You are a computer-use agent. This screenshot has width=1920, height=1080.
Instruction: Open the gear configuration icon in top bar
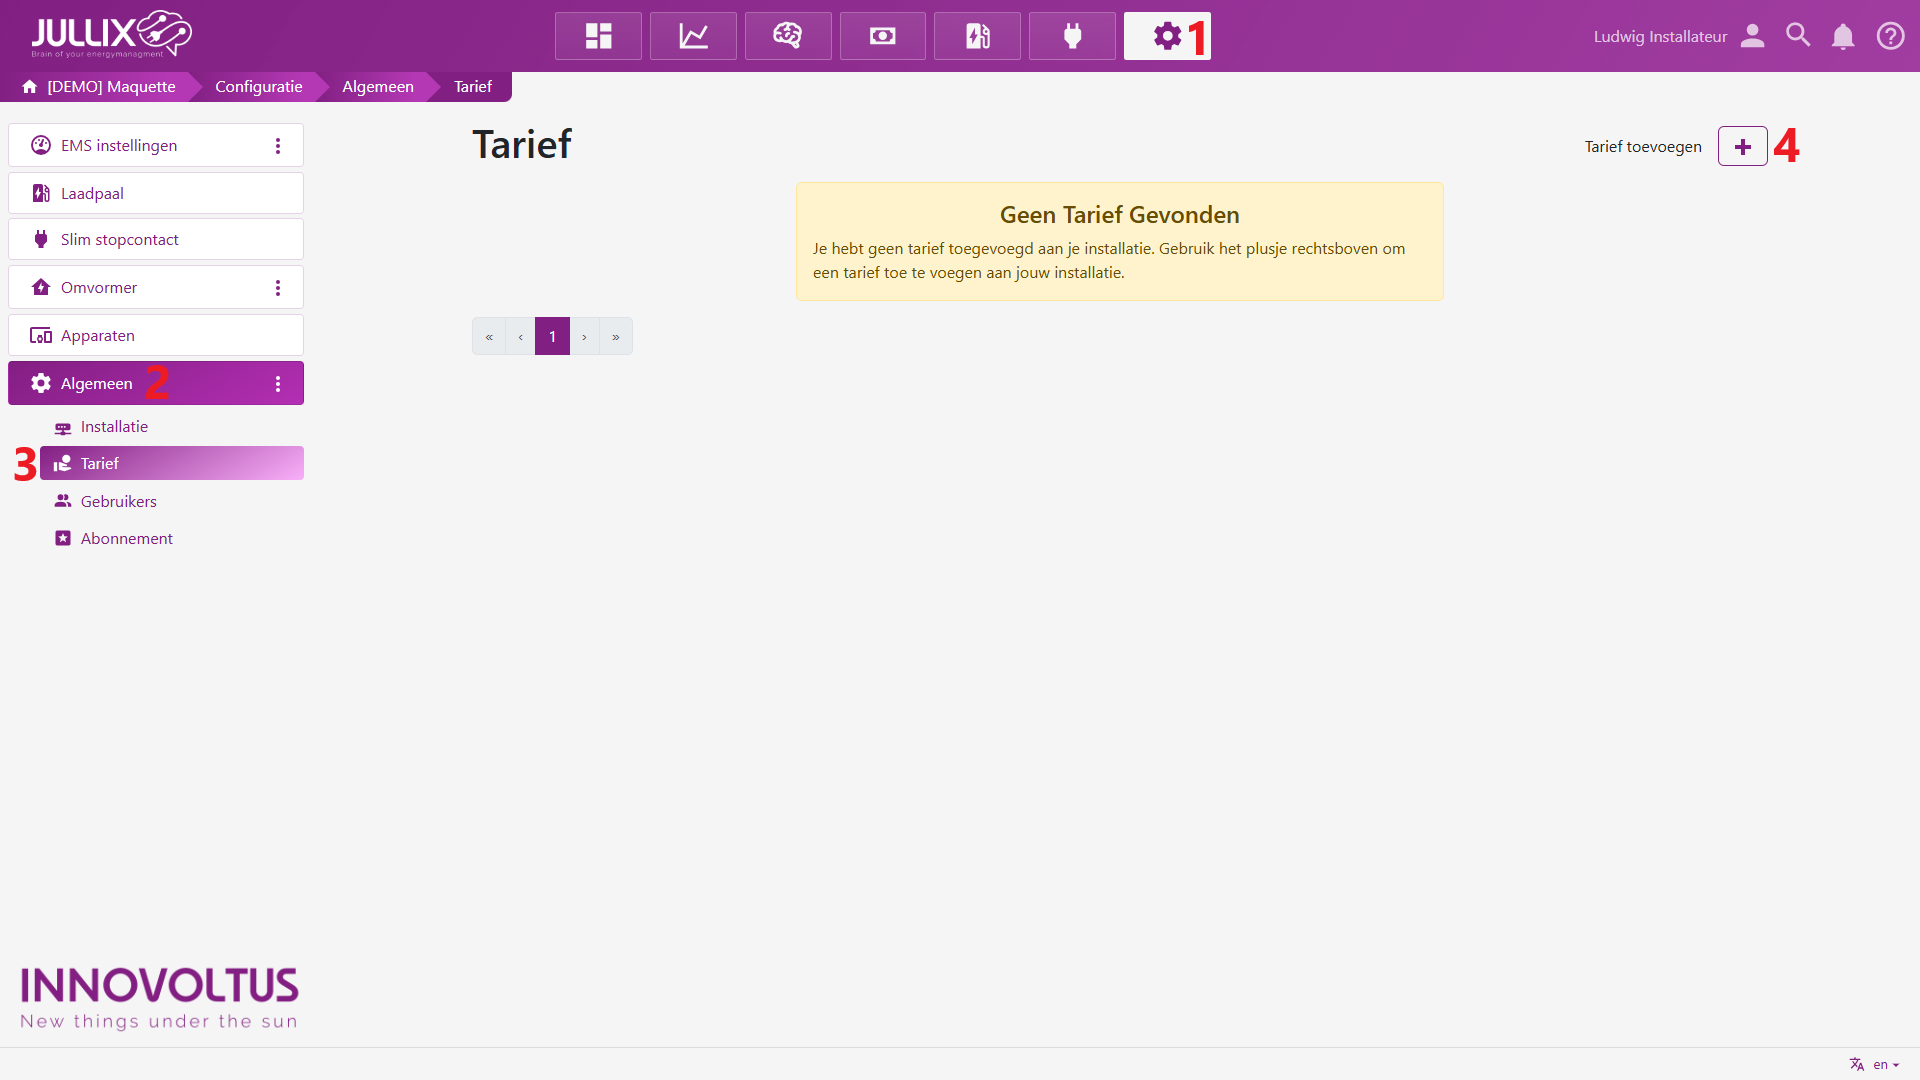tap(1166, 36)
